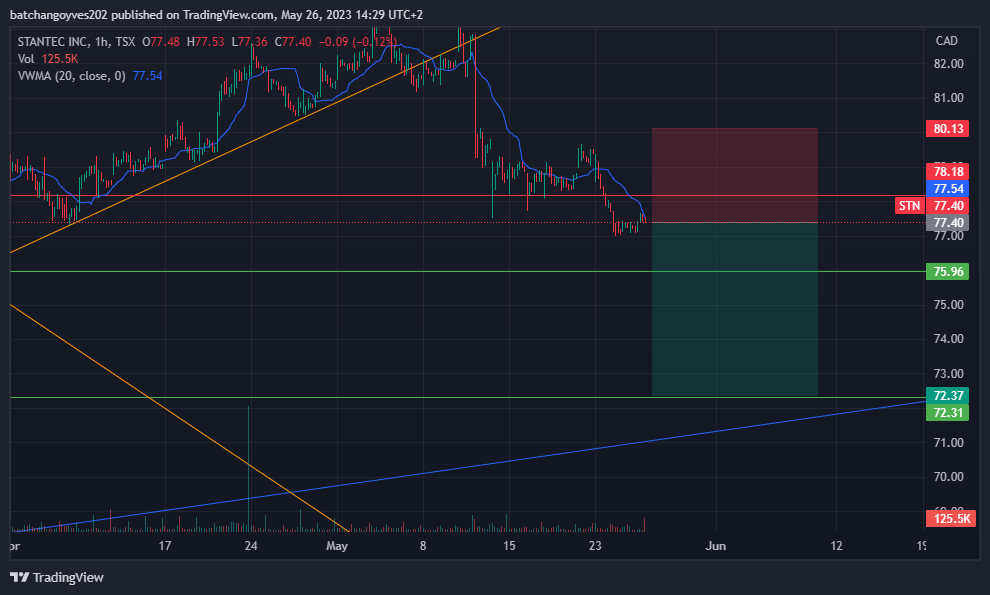Viewport: 990px width, 595px height.
Task: Click the high value H77.53 in the legend
Action: 205,42
